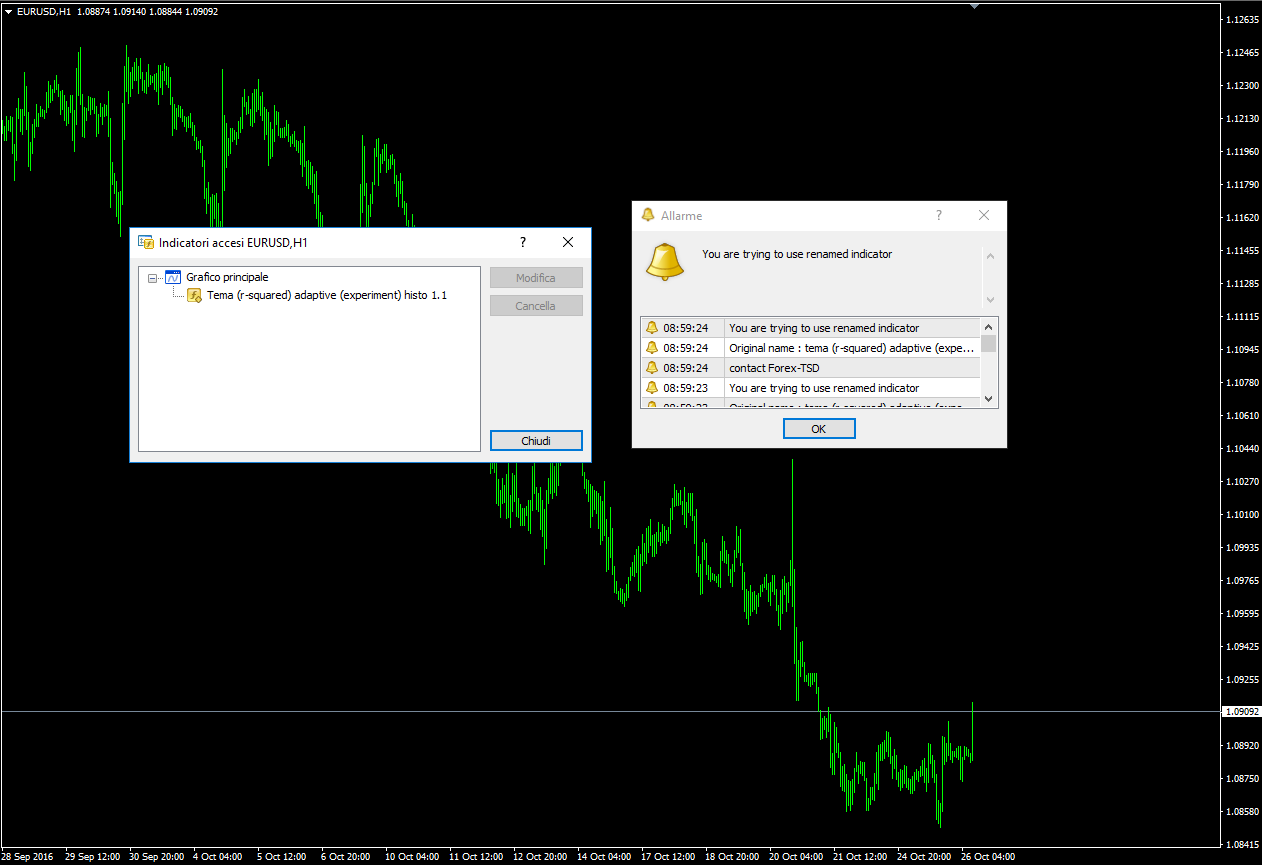Image resolution: width=1262 pixels, height=865 pixels.
Task: Click the greyed Cancella button
Action: pyautogui.click(x=536, y=306)
